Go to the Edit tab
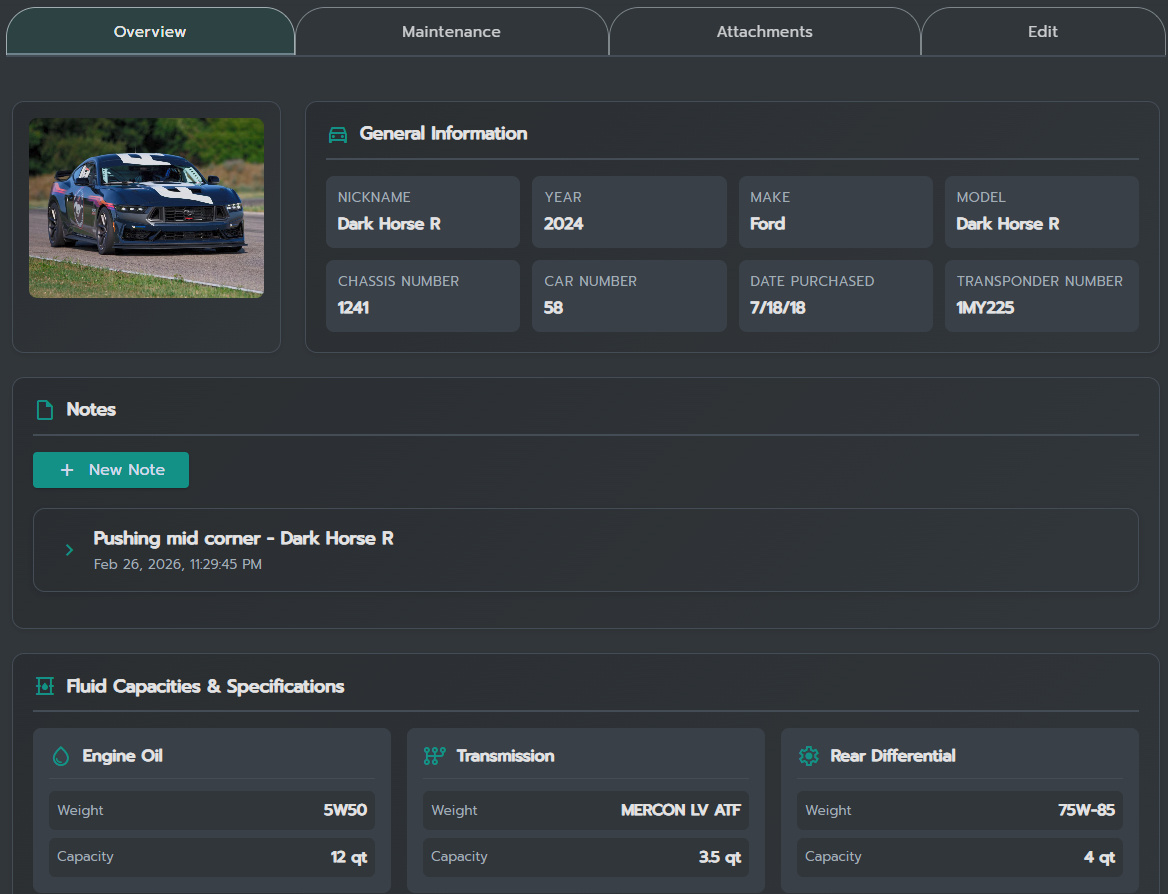Screen dimensions: 1168x894 pos(1042,32)
